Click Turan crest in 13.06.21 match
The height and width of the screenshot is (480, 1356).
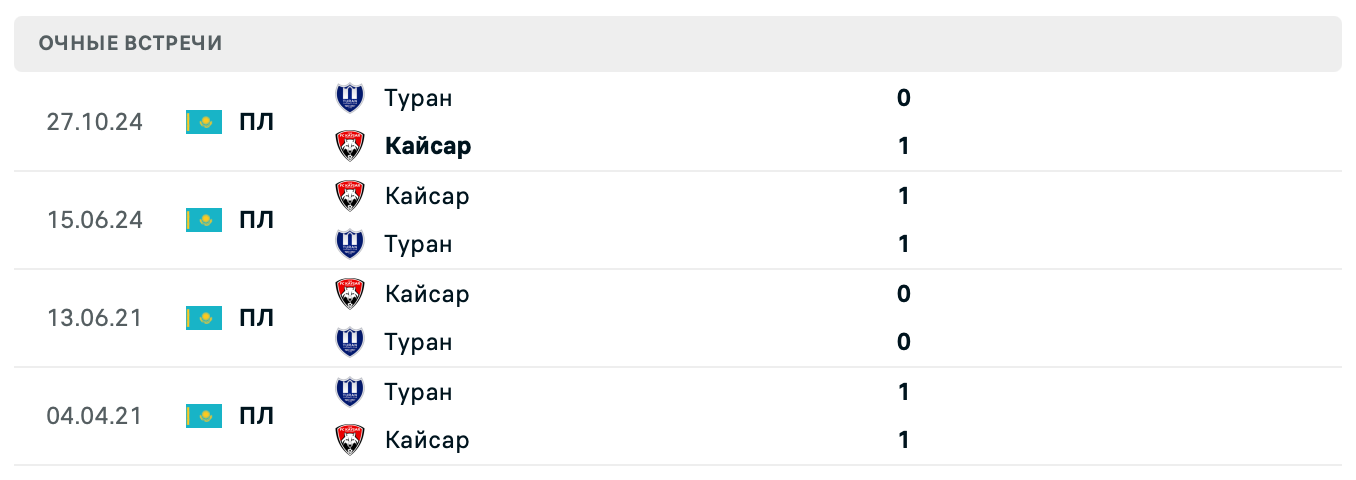[349, 342]
